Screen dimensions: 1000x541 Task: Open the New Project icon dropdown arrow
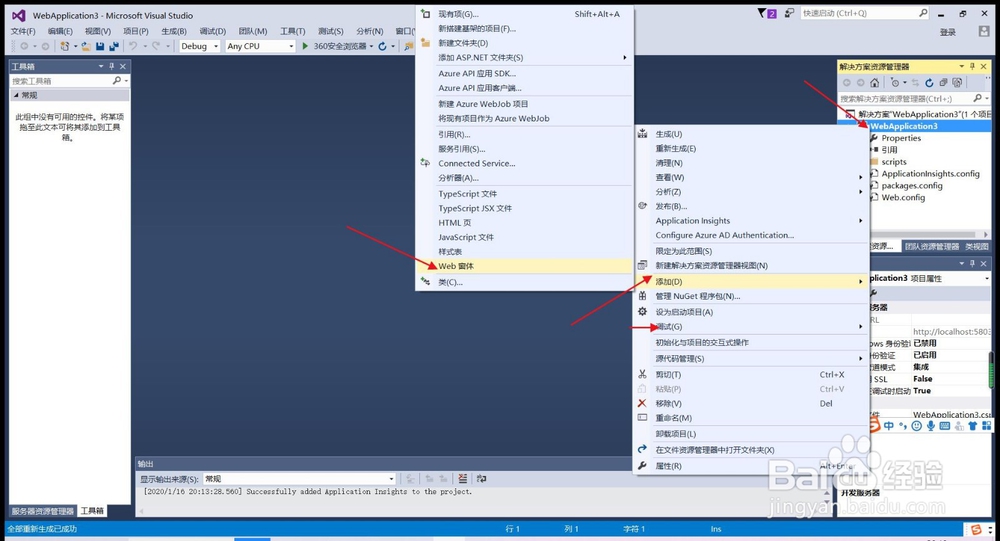[x=75, y=46]
